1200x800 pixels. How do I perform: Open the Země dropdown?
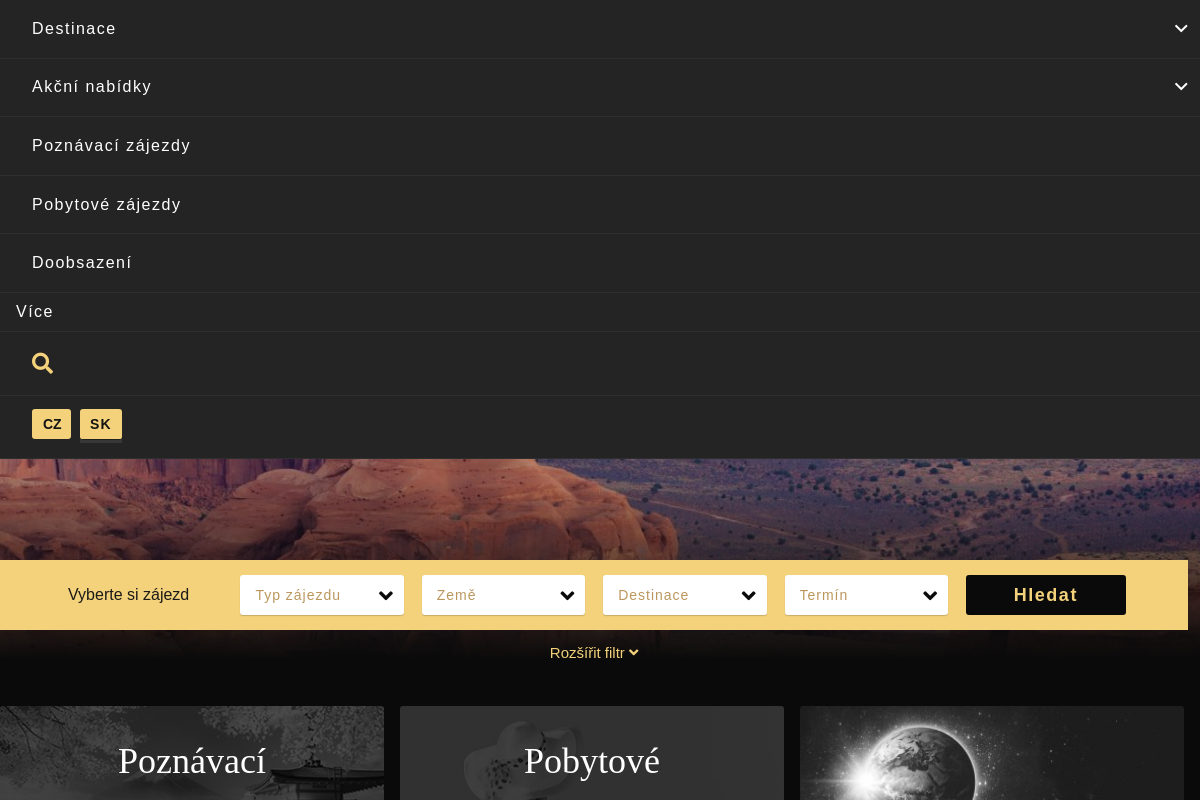pos(503,595)
